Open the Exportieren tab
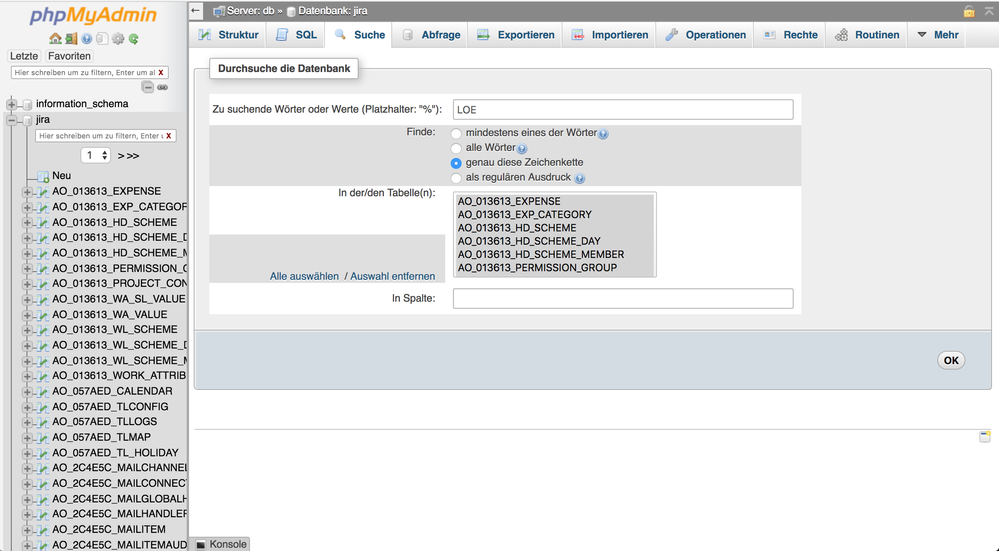 (516, 35)
